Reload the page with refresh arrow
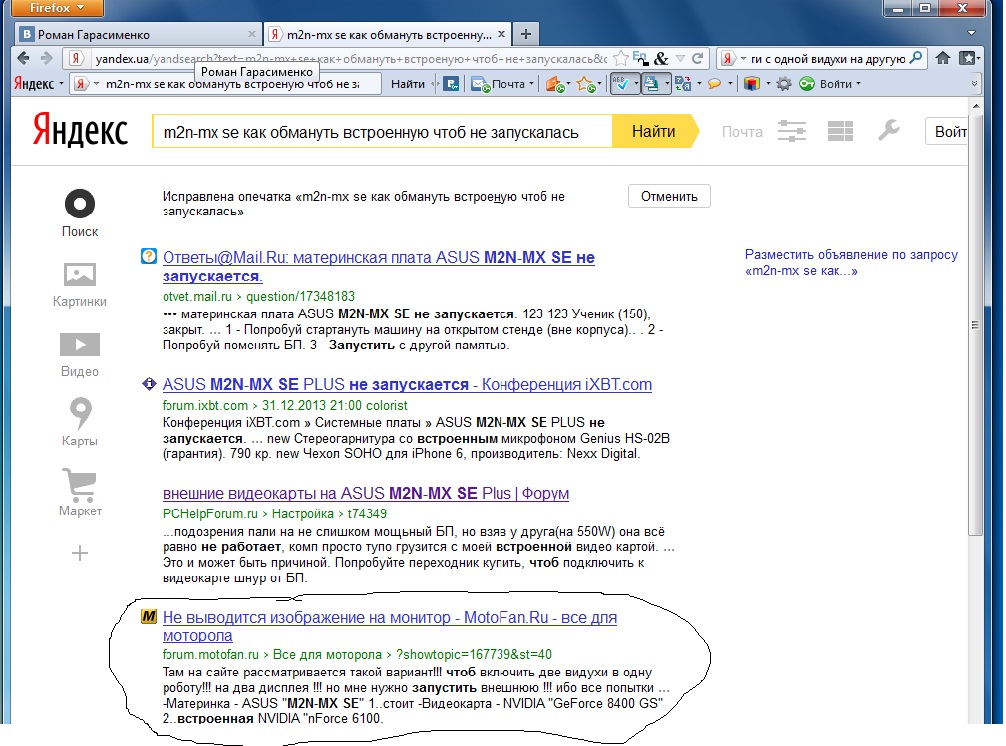This screenshot has width=1006, height=746. [x=697, y=58]
